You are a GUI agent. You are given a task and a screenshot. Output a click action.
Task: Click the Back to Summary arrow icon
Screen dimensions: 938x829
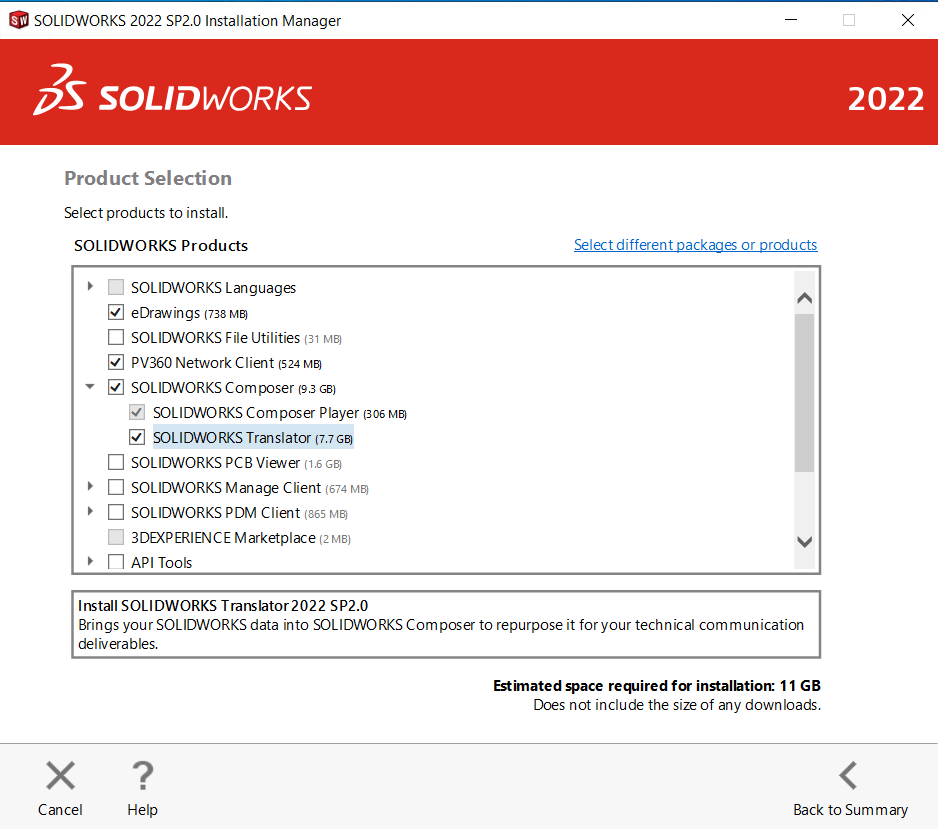tap(849, 776)
